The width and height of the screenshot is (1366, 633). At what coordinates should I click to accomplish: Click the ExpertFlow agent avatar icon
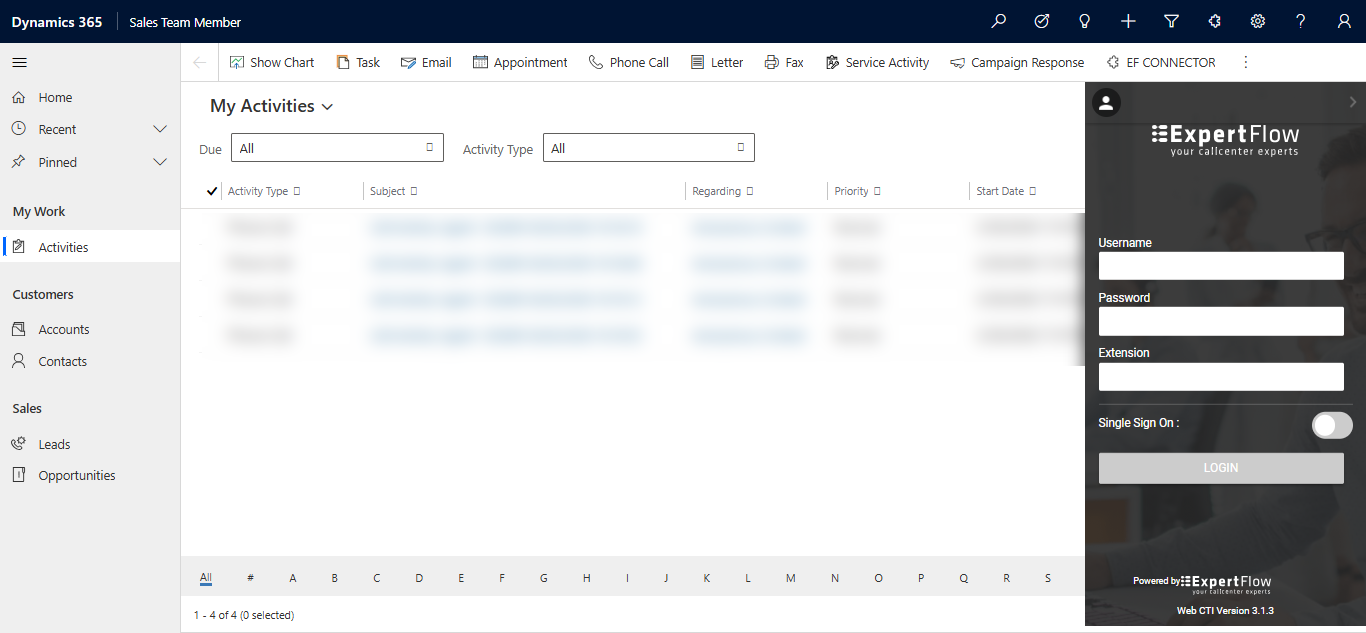click(x=1107, y=103)
